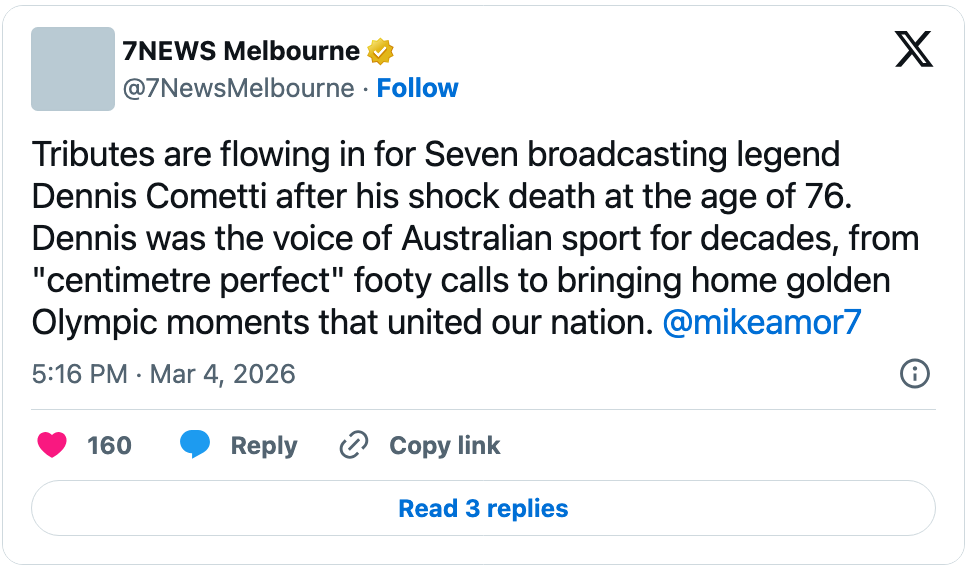Click the 7NEWS Melbourne account name
Viewport: 972px width, 572px height.
tap(240, 51)
